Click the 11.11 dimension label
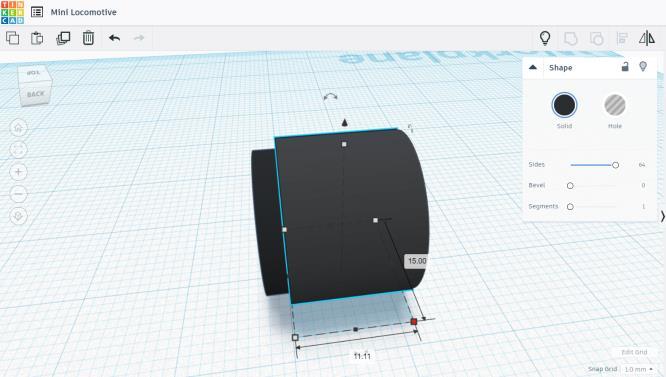Image resolution: width=666 pixels, height=377 pixels. [362, 356]
